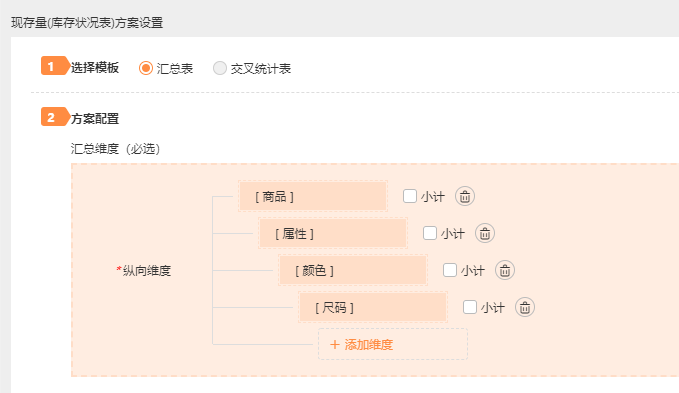This screenshot has height=393, width=679.
Task: Check 小计 for the 颜色 dimension
Action: pyautogui.click(x=449, y=270)
